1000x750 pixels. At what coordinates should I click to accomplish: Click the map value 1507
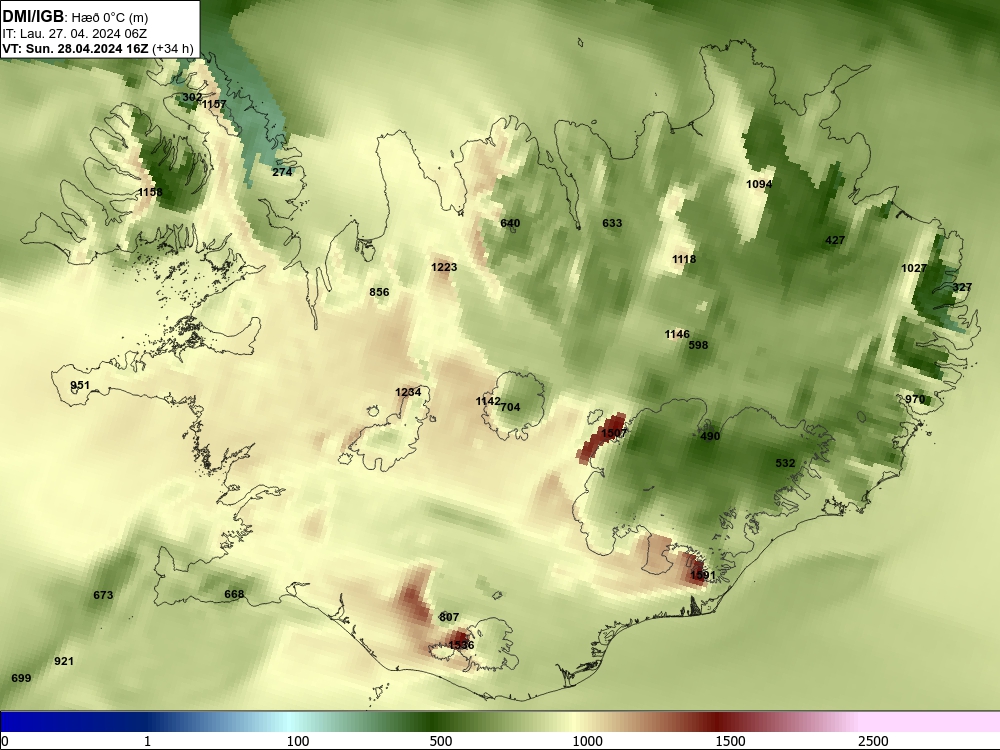(x=614, y=433)
